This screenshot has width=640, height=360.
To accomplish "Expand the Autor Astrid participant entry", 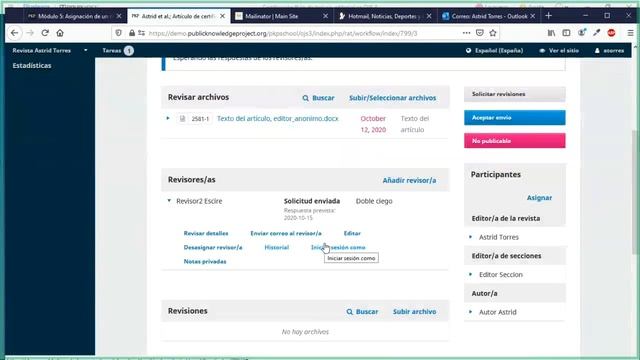I will click(471, 312).
